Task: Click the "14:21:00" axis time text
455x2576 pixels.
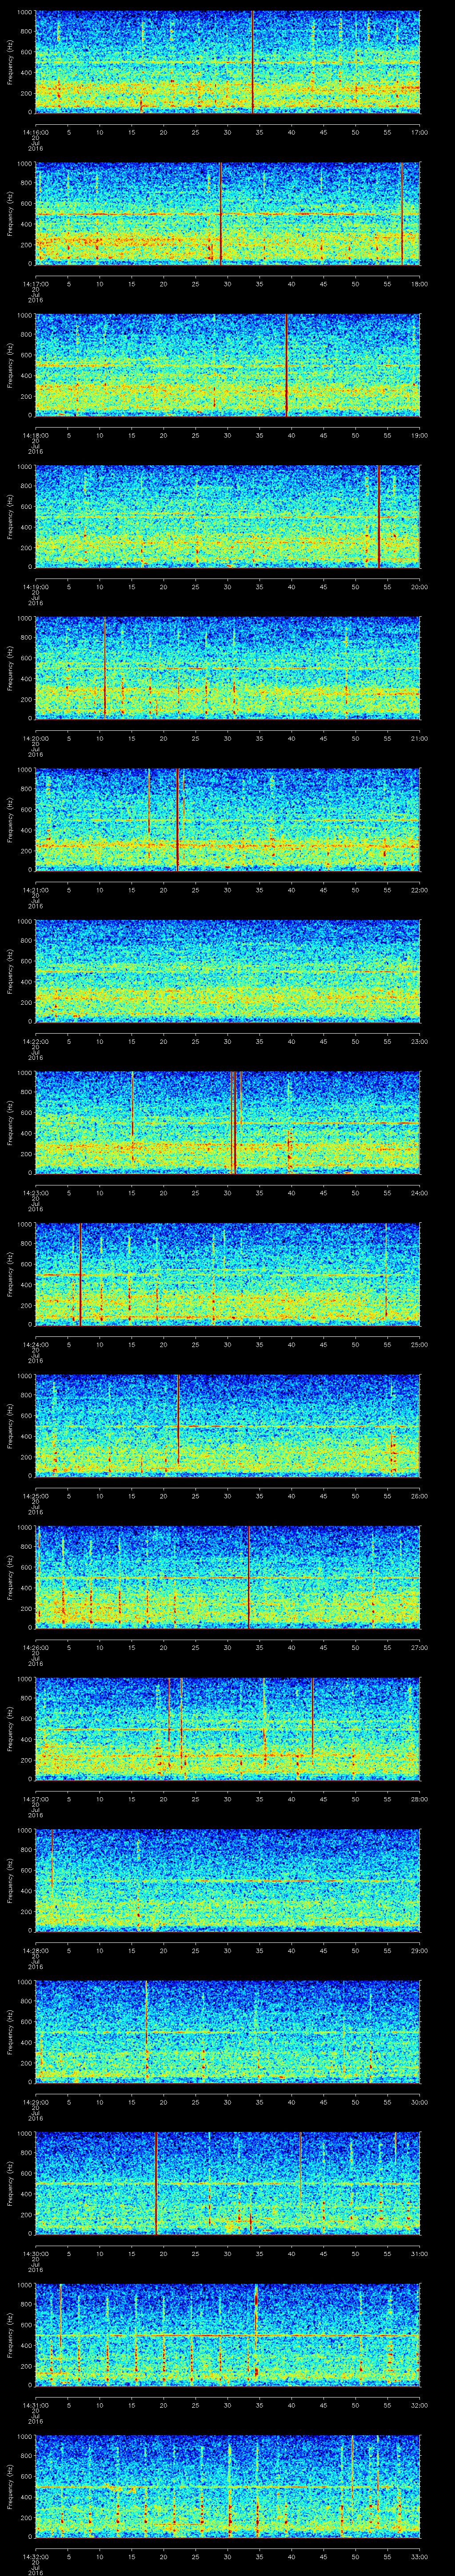Action: coord(35,890)
